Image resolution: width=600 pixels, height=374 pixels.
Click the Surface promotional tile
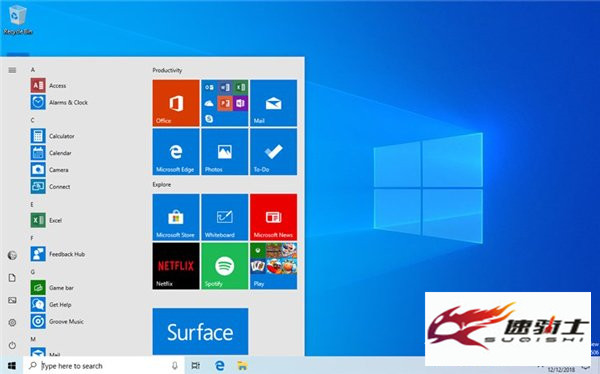[200, 332]
